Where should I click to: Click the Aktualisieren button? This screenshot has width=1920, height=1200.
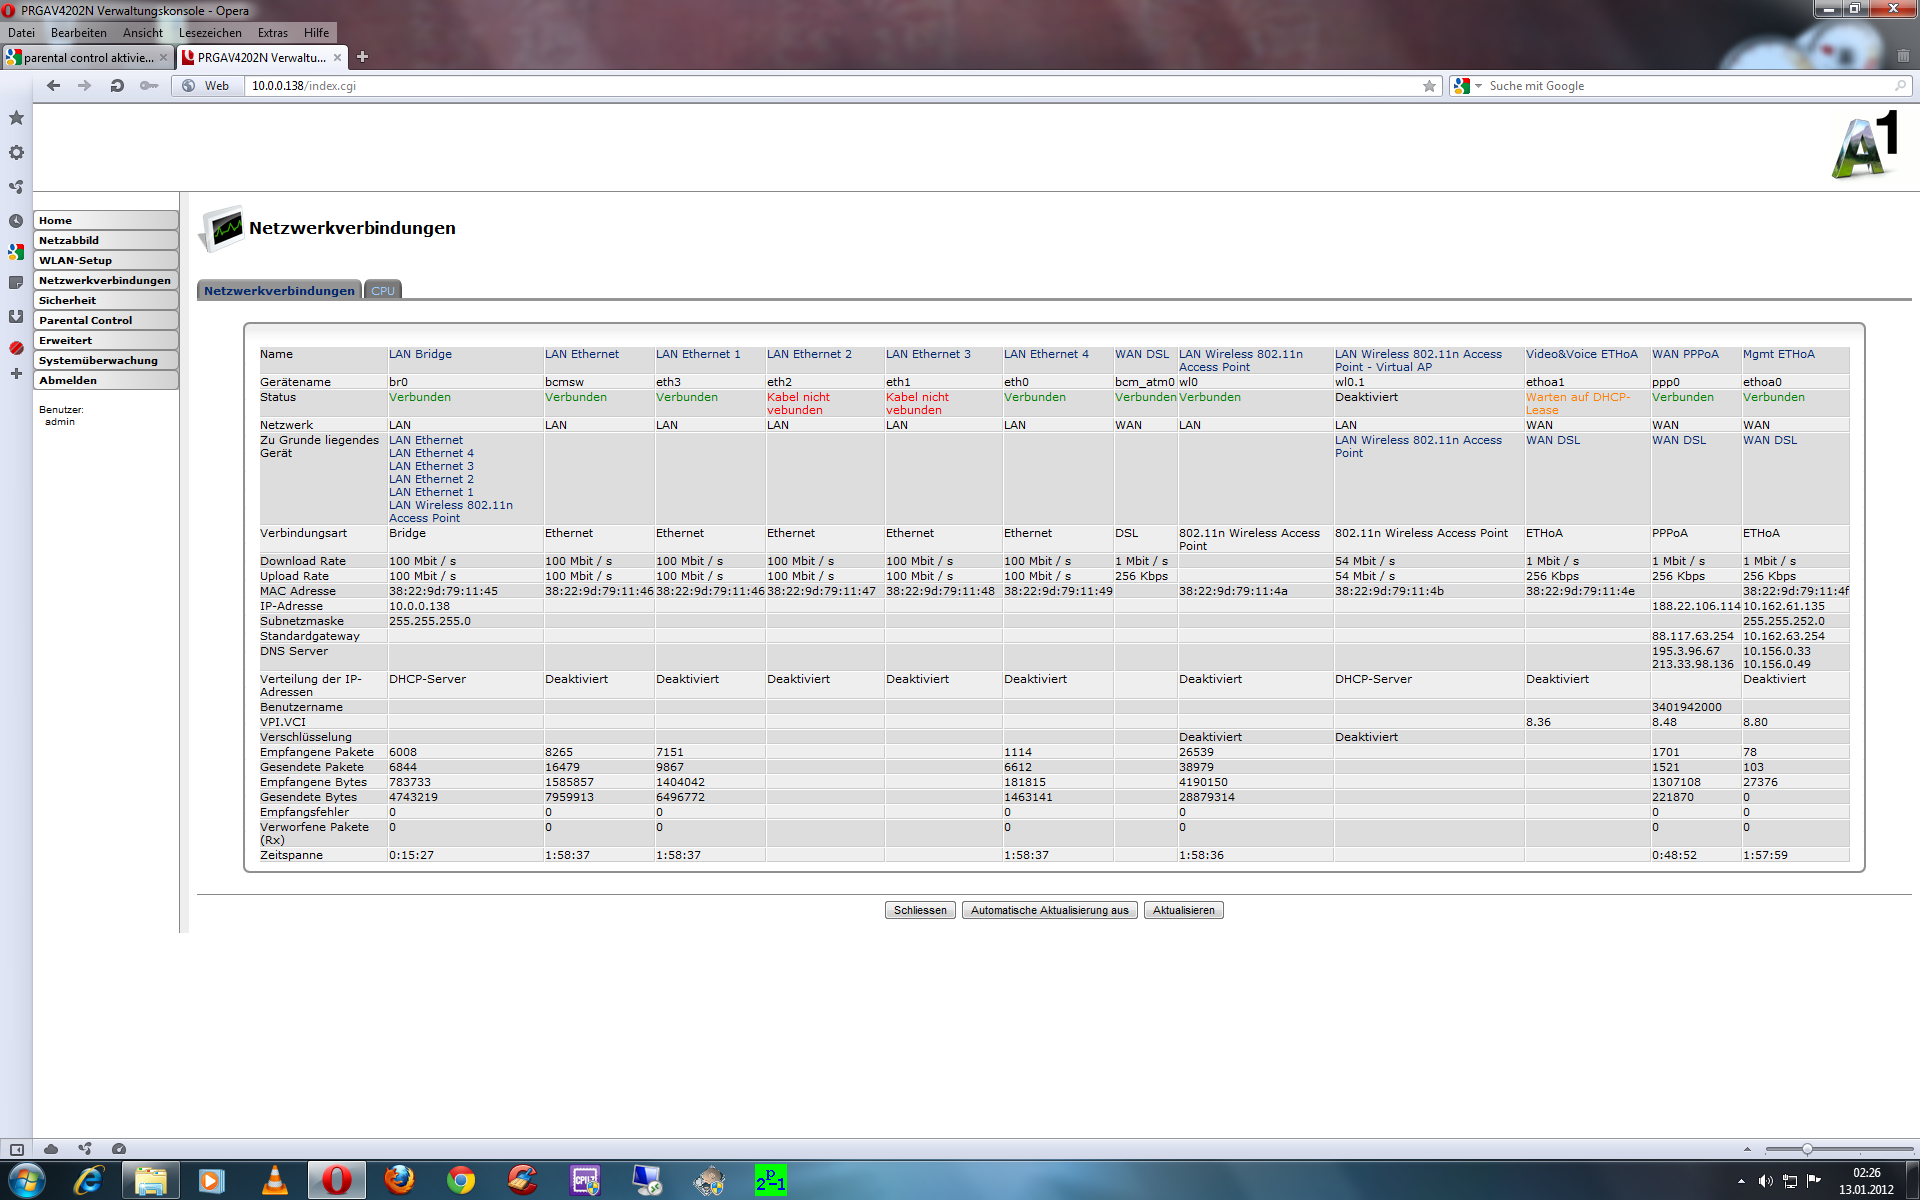pyautogui.click(x=1183, y=910)
